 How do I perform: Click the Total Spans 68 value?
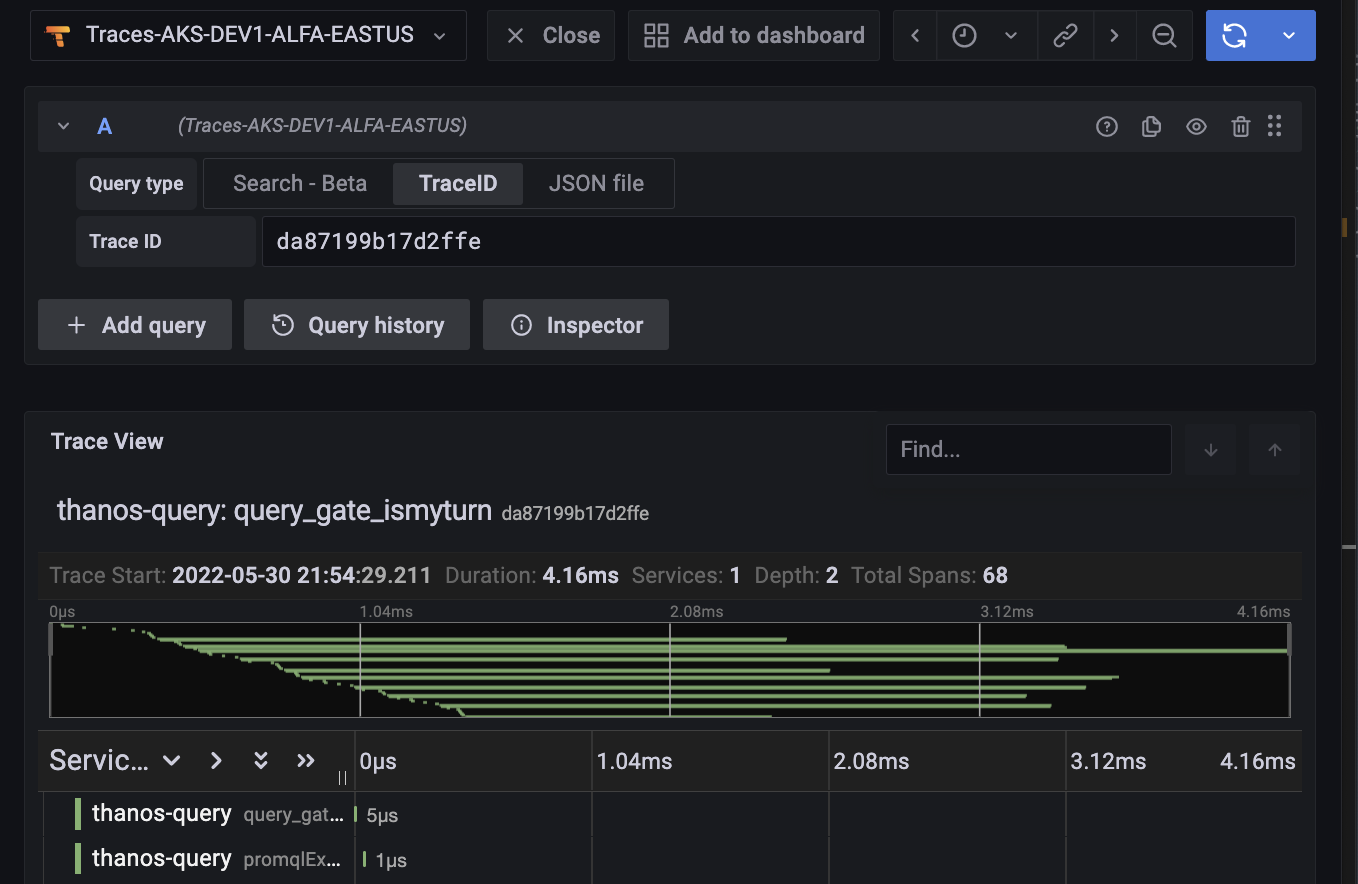point(995,575)
